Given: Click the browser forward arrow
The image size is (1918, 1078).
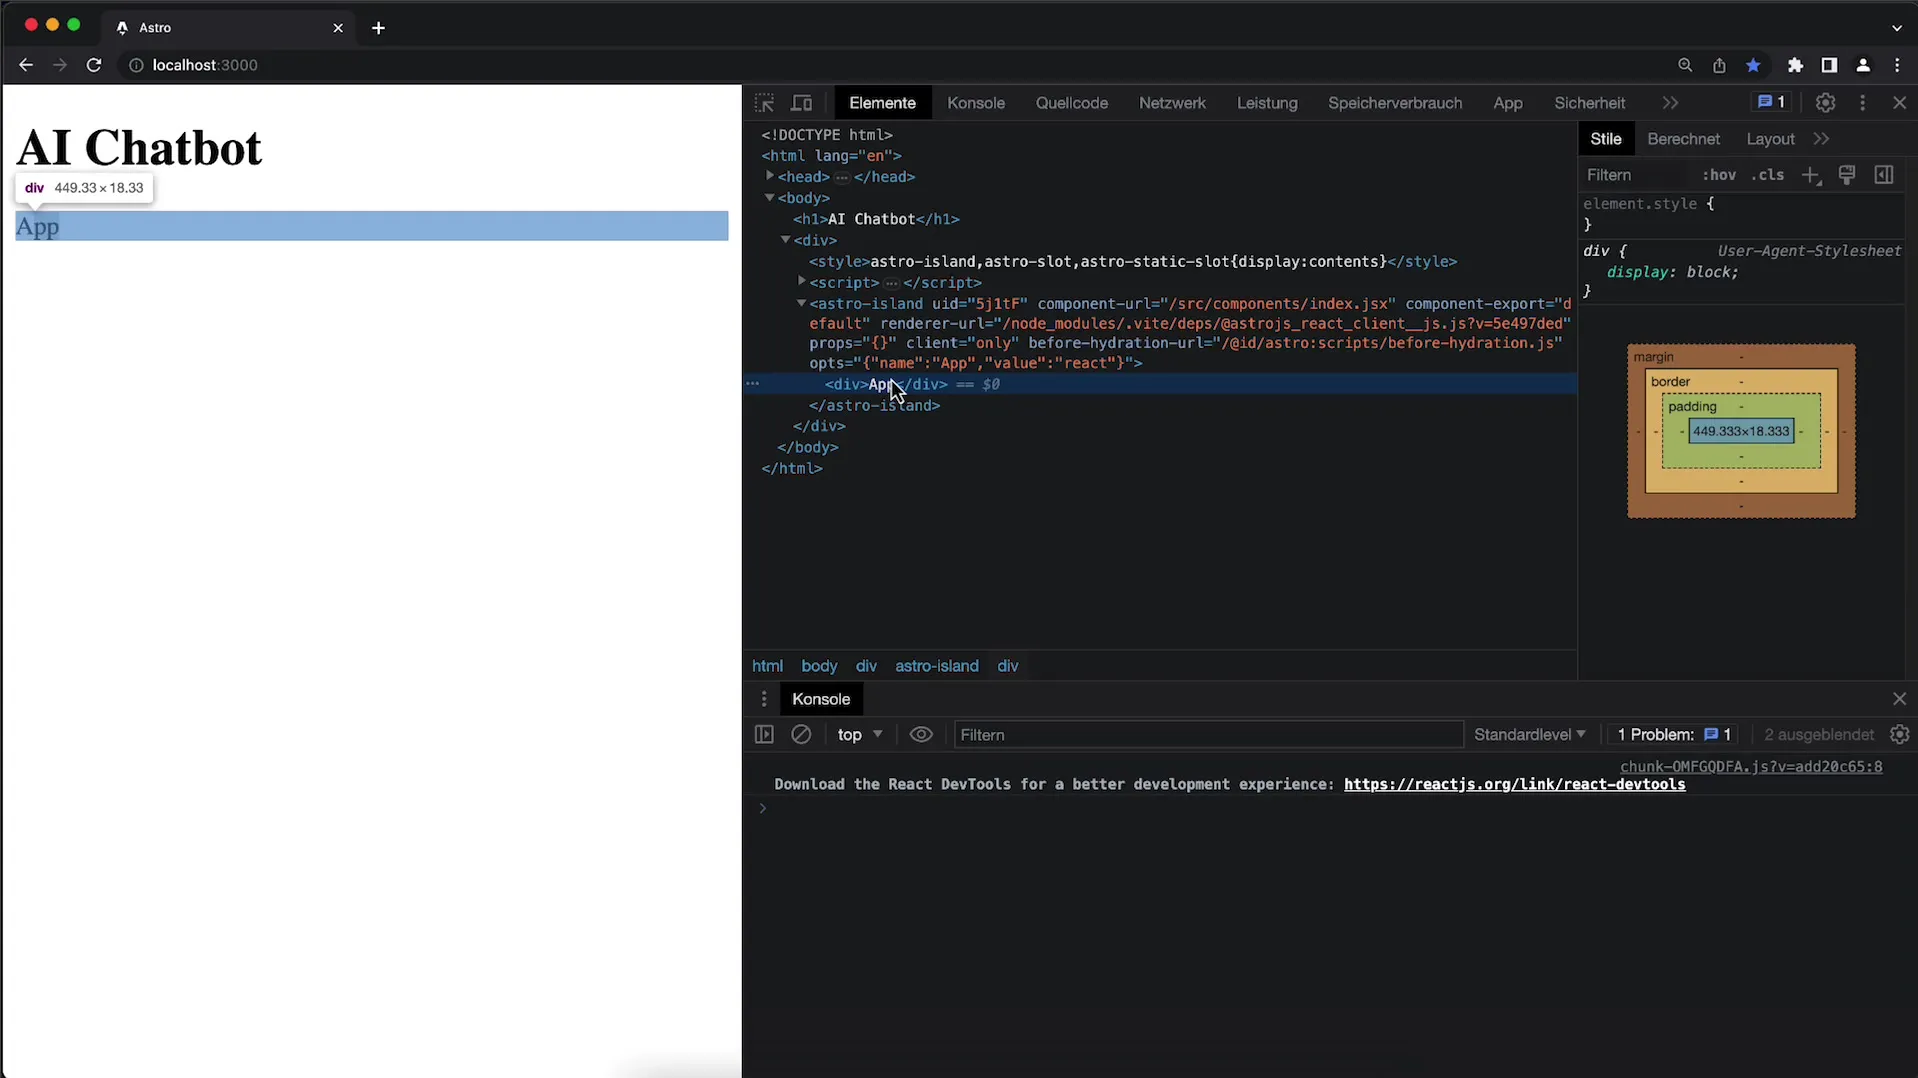Looking at the screenshot, I should pos(60,65).
